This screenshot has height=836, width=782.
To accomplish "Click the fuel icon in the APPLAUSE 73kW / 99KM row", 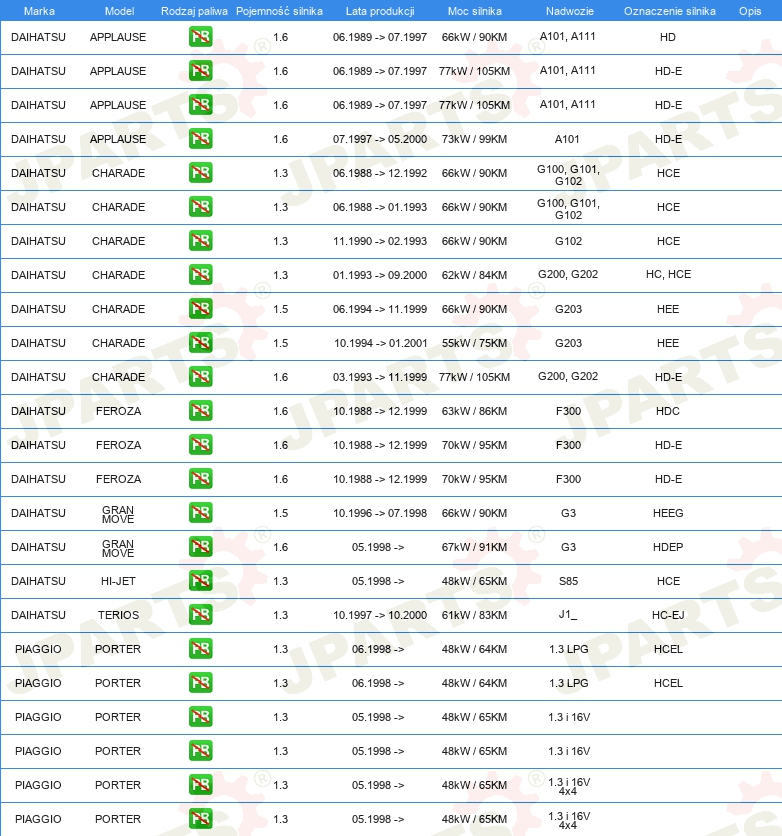I will 200,139.
